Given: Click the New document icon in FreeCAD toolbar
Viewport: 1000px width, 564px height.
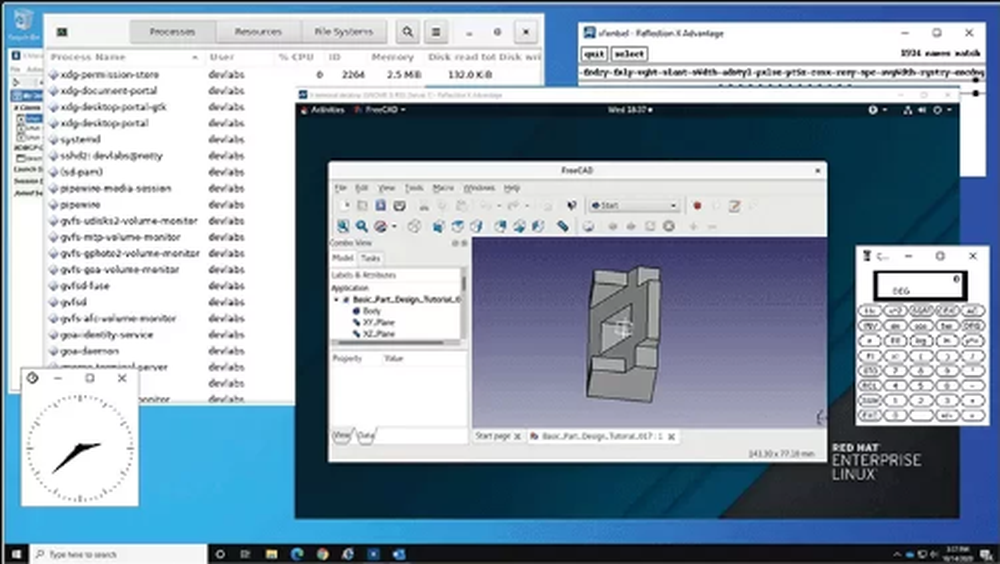Looking at the screenshot, I should pyautogui.click(x=344, y=205).
